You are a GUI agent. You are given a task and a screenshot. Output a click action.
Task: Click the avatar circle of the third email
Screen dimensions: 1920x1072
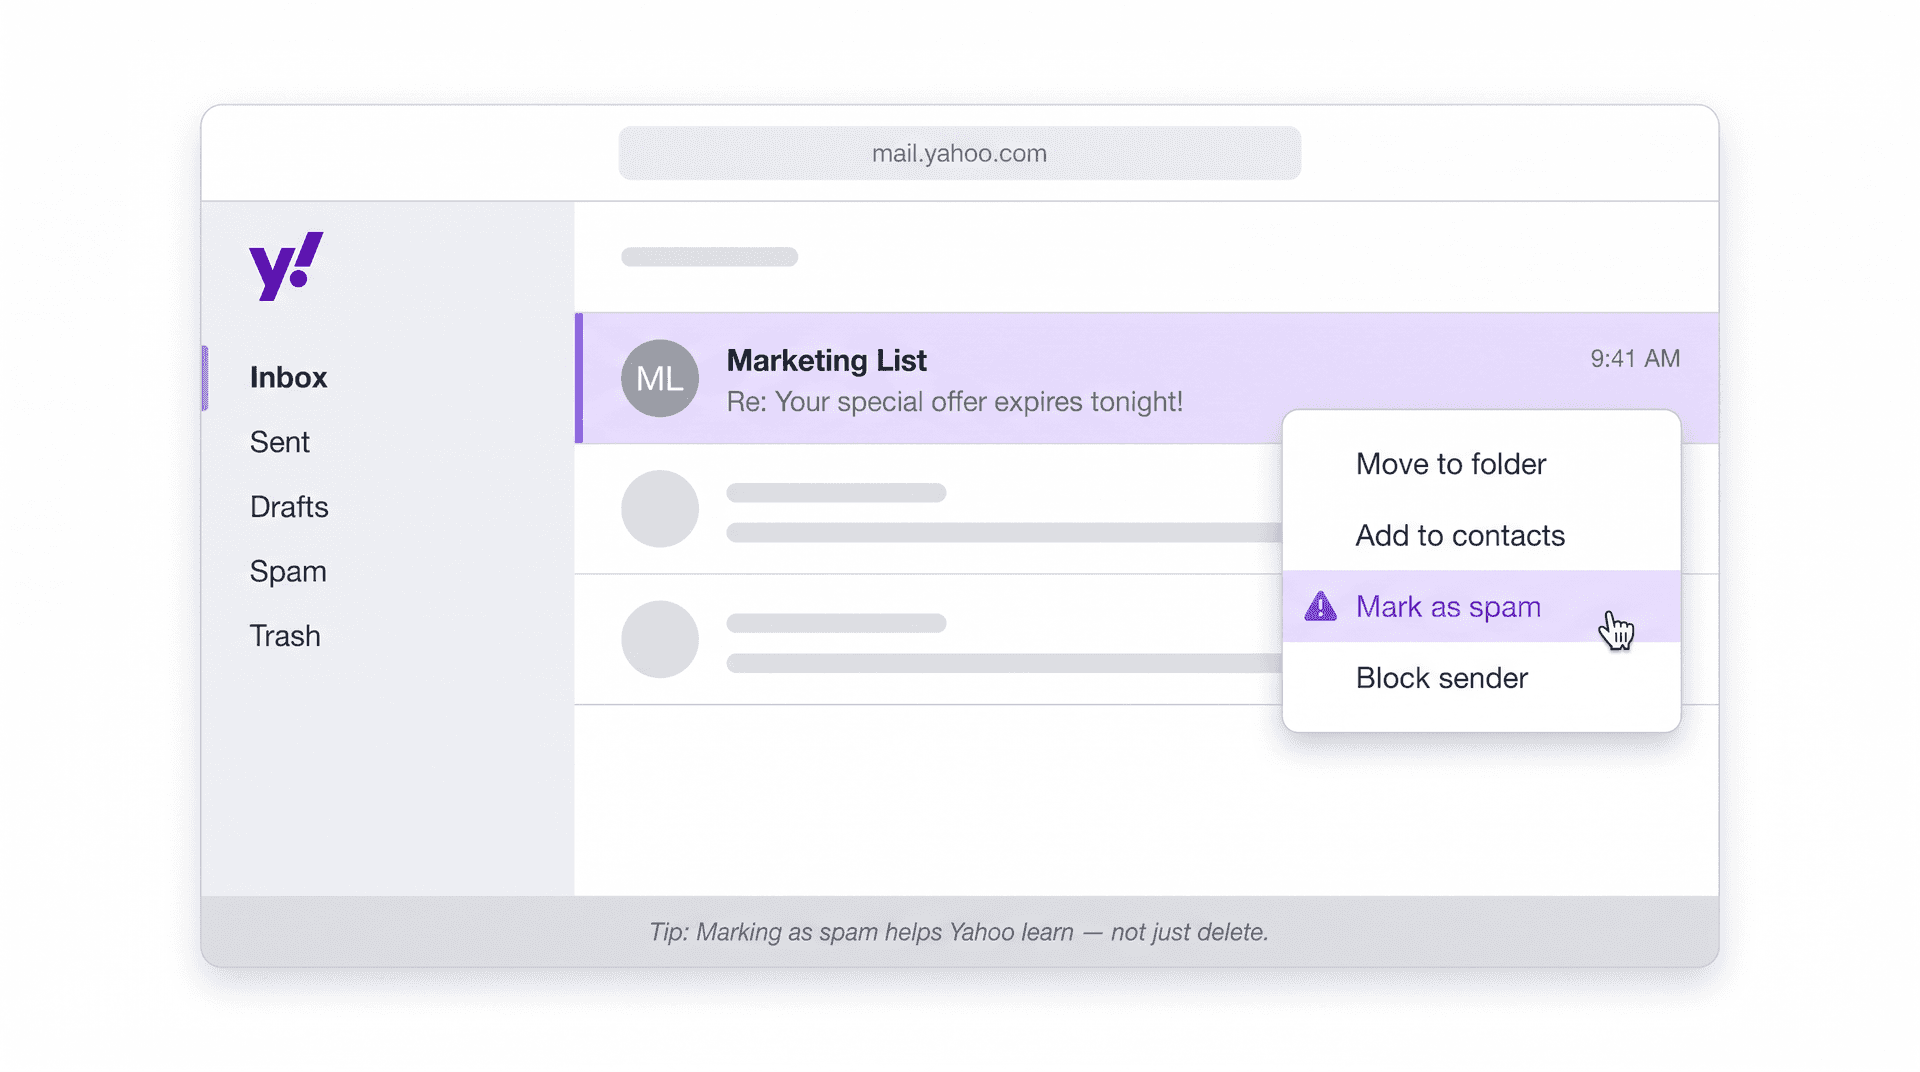(x=659, y=638)
